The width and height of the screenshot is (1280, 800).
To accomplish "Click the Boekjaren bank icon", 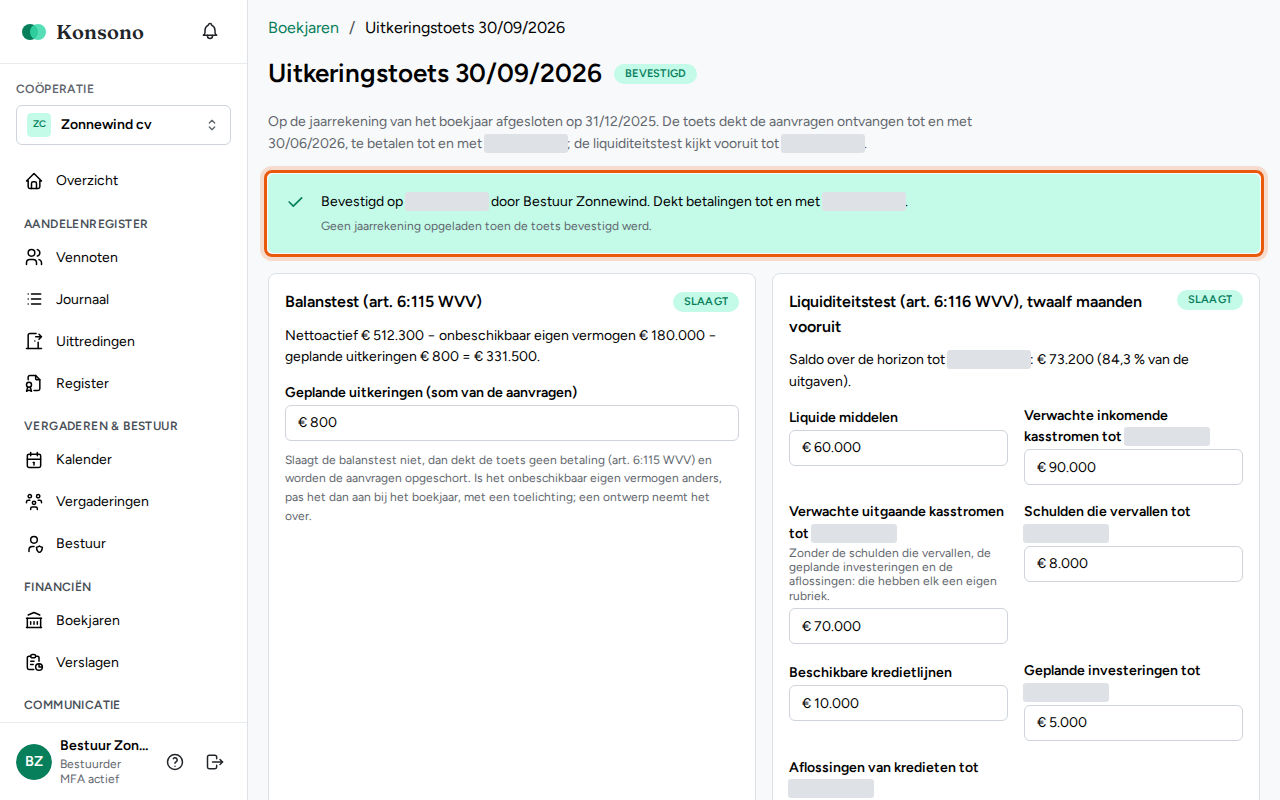I will pos(34,621).
